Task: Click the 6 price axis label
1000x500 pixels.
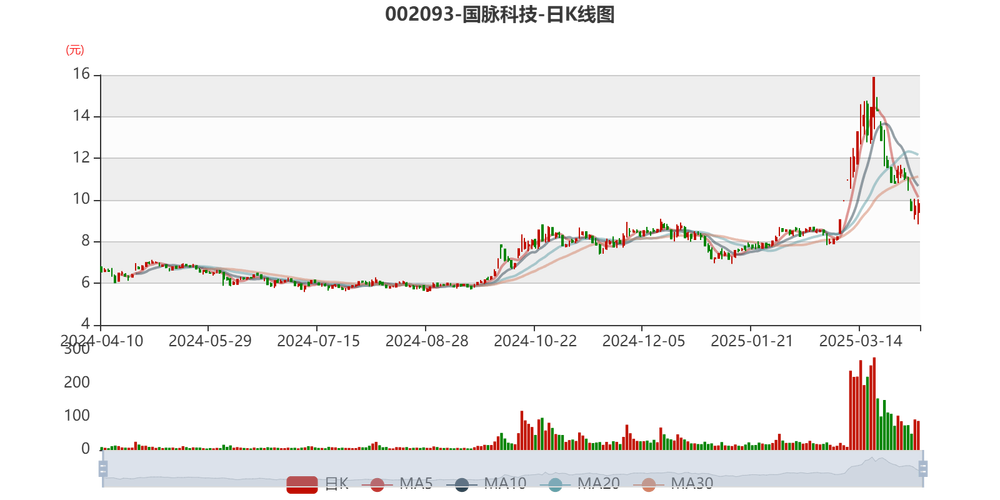Action: click(x=87, y=283)
